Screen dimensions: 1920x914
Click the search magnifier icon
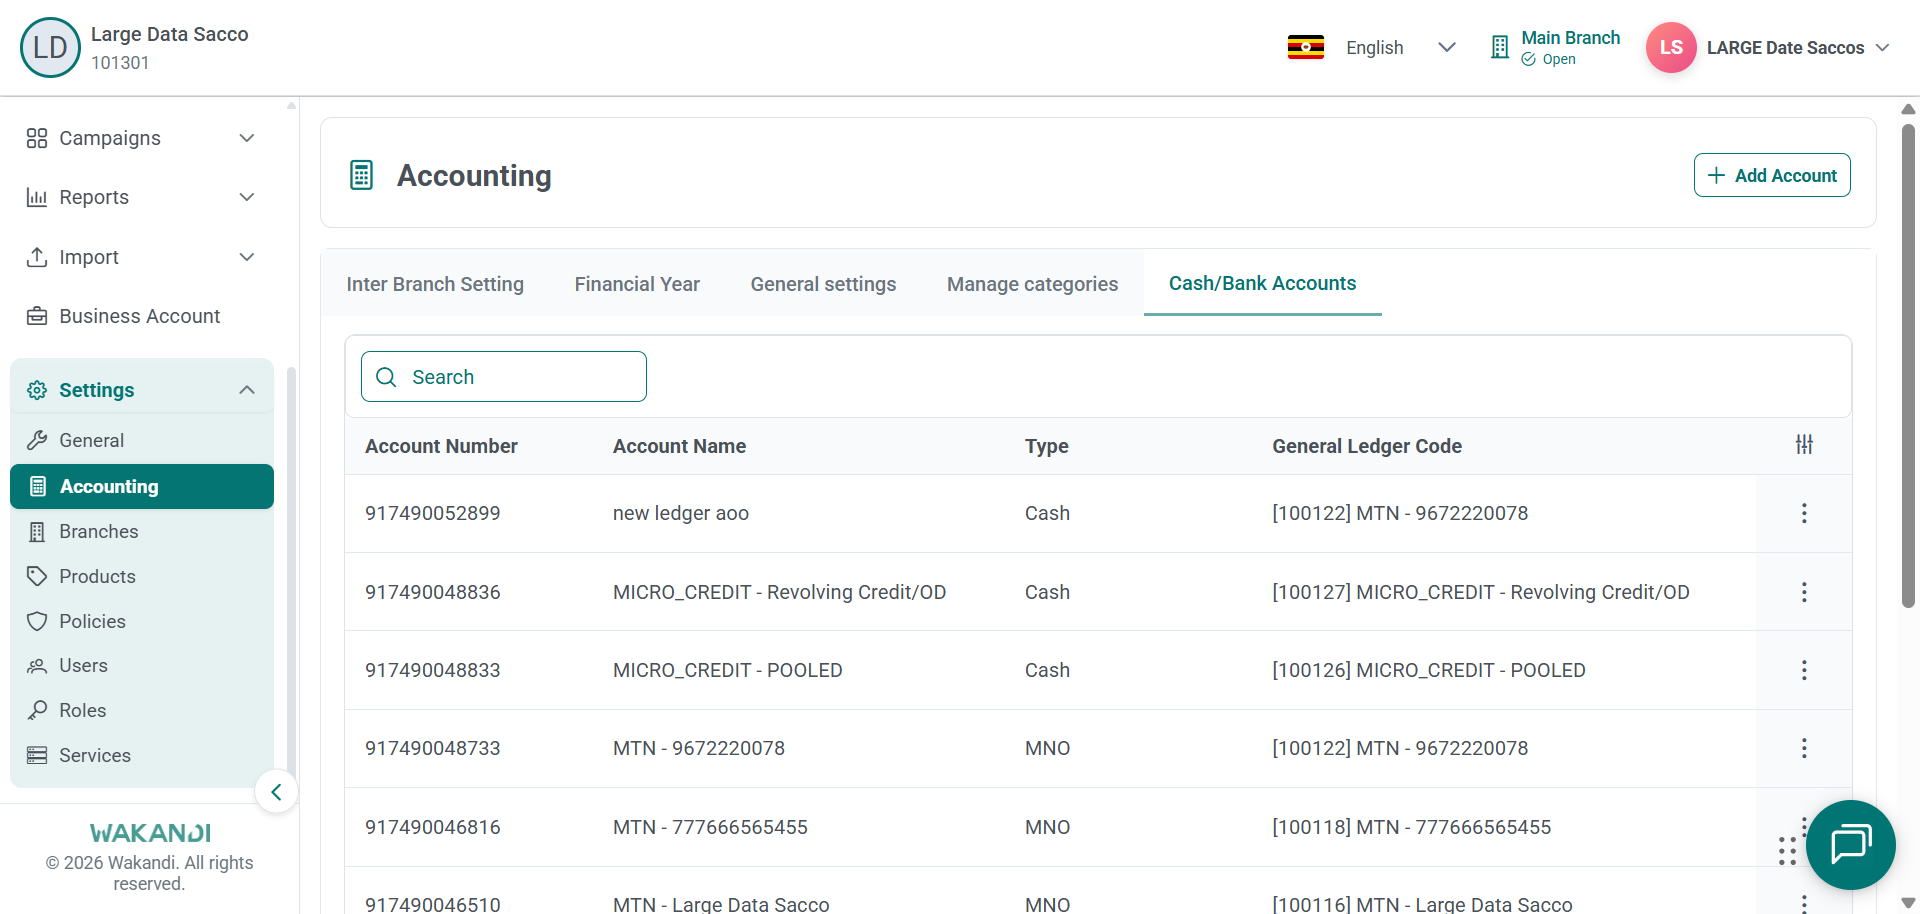(386, 377)
